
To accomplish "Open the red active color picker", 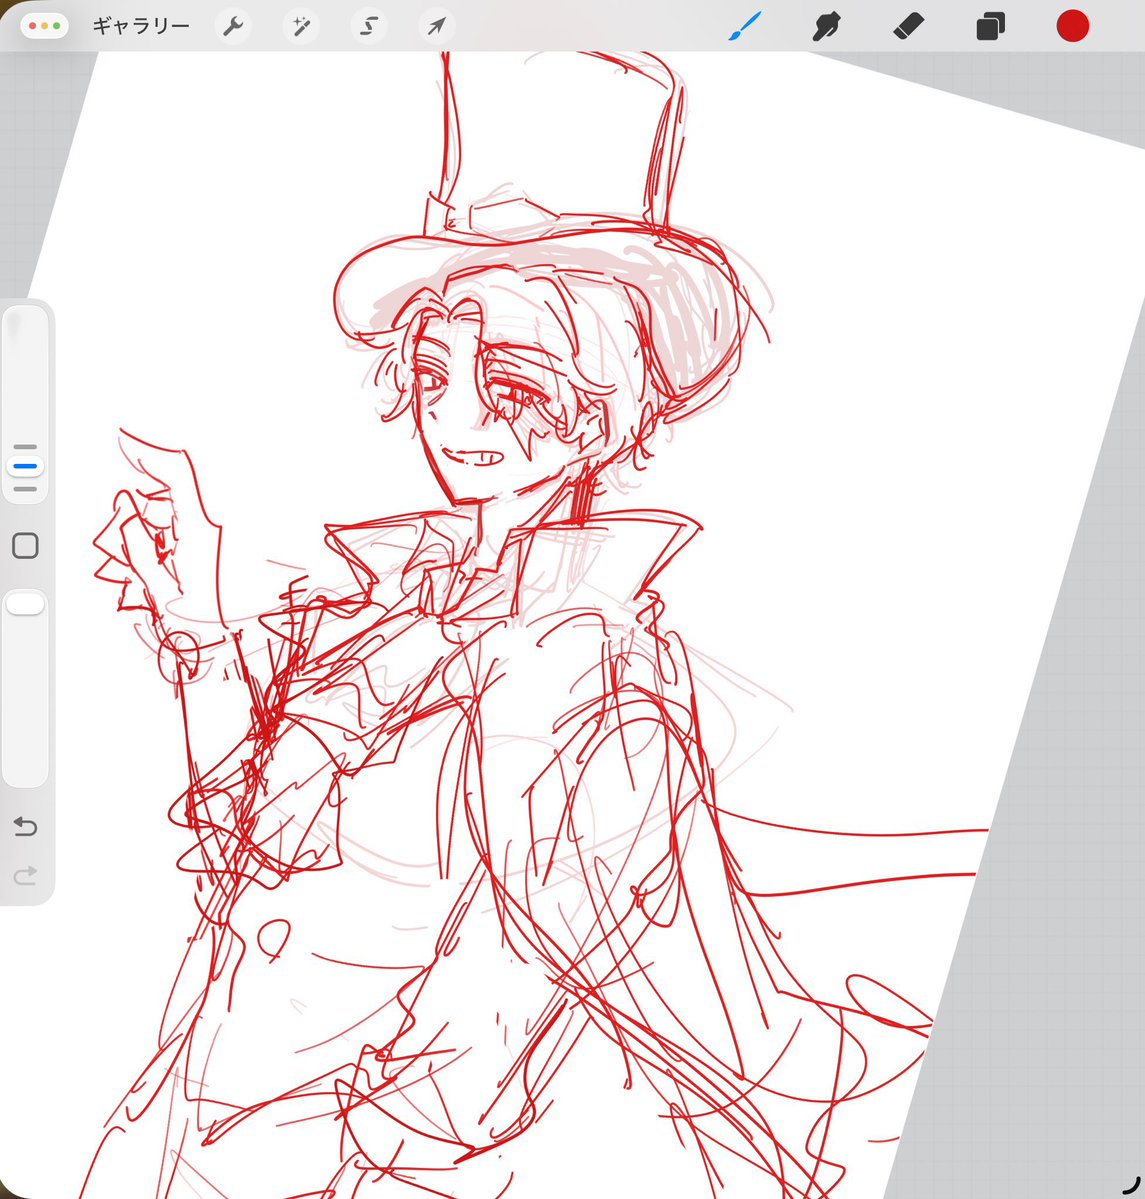I will pos(1072,26).
